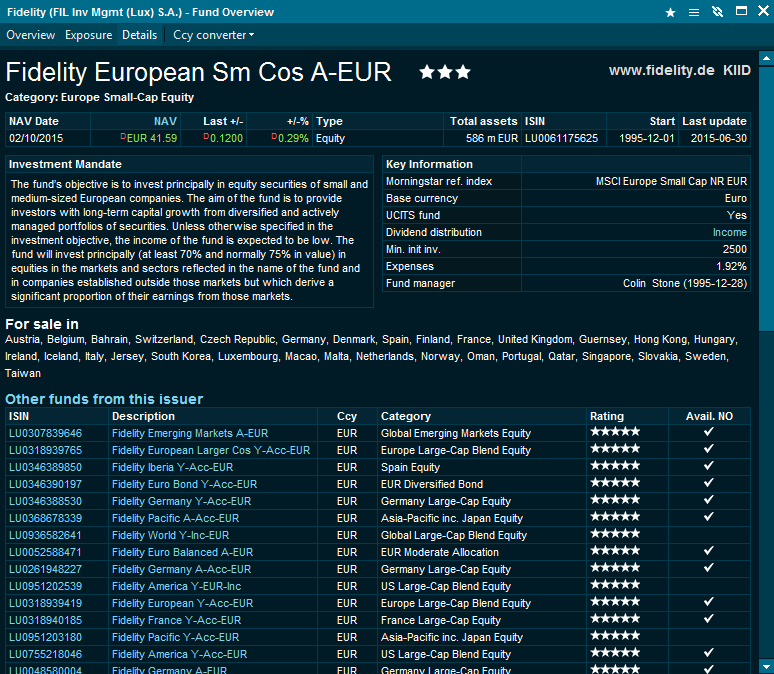This screenshot has height=674, width=774.
Task: Open the Ccy converter dropdown
Action: [213, 35]
